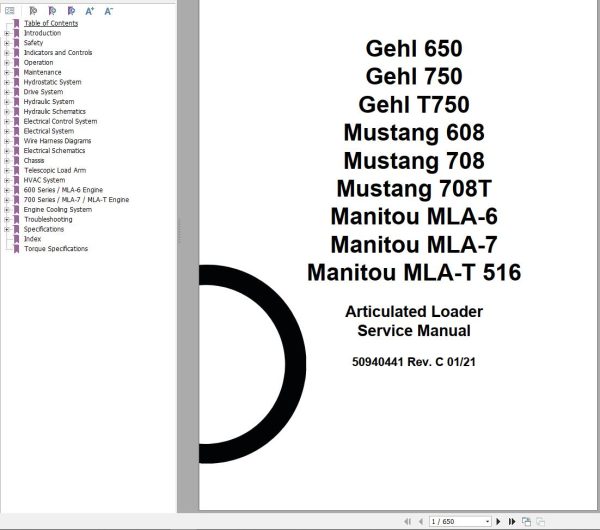Select the Torque Specifications bookmark
The width and height of the screenshot is (600, 530).
pyautogui.click(x=56, y=249)
